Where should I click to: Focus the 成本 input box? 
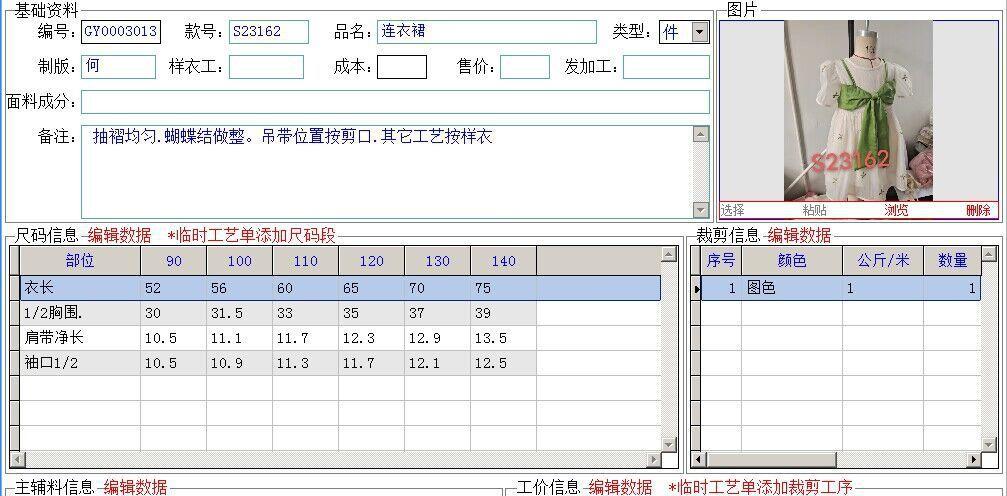point(401,67)
